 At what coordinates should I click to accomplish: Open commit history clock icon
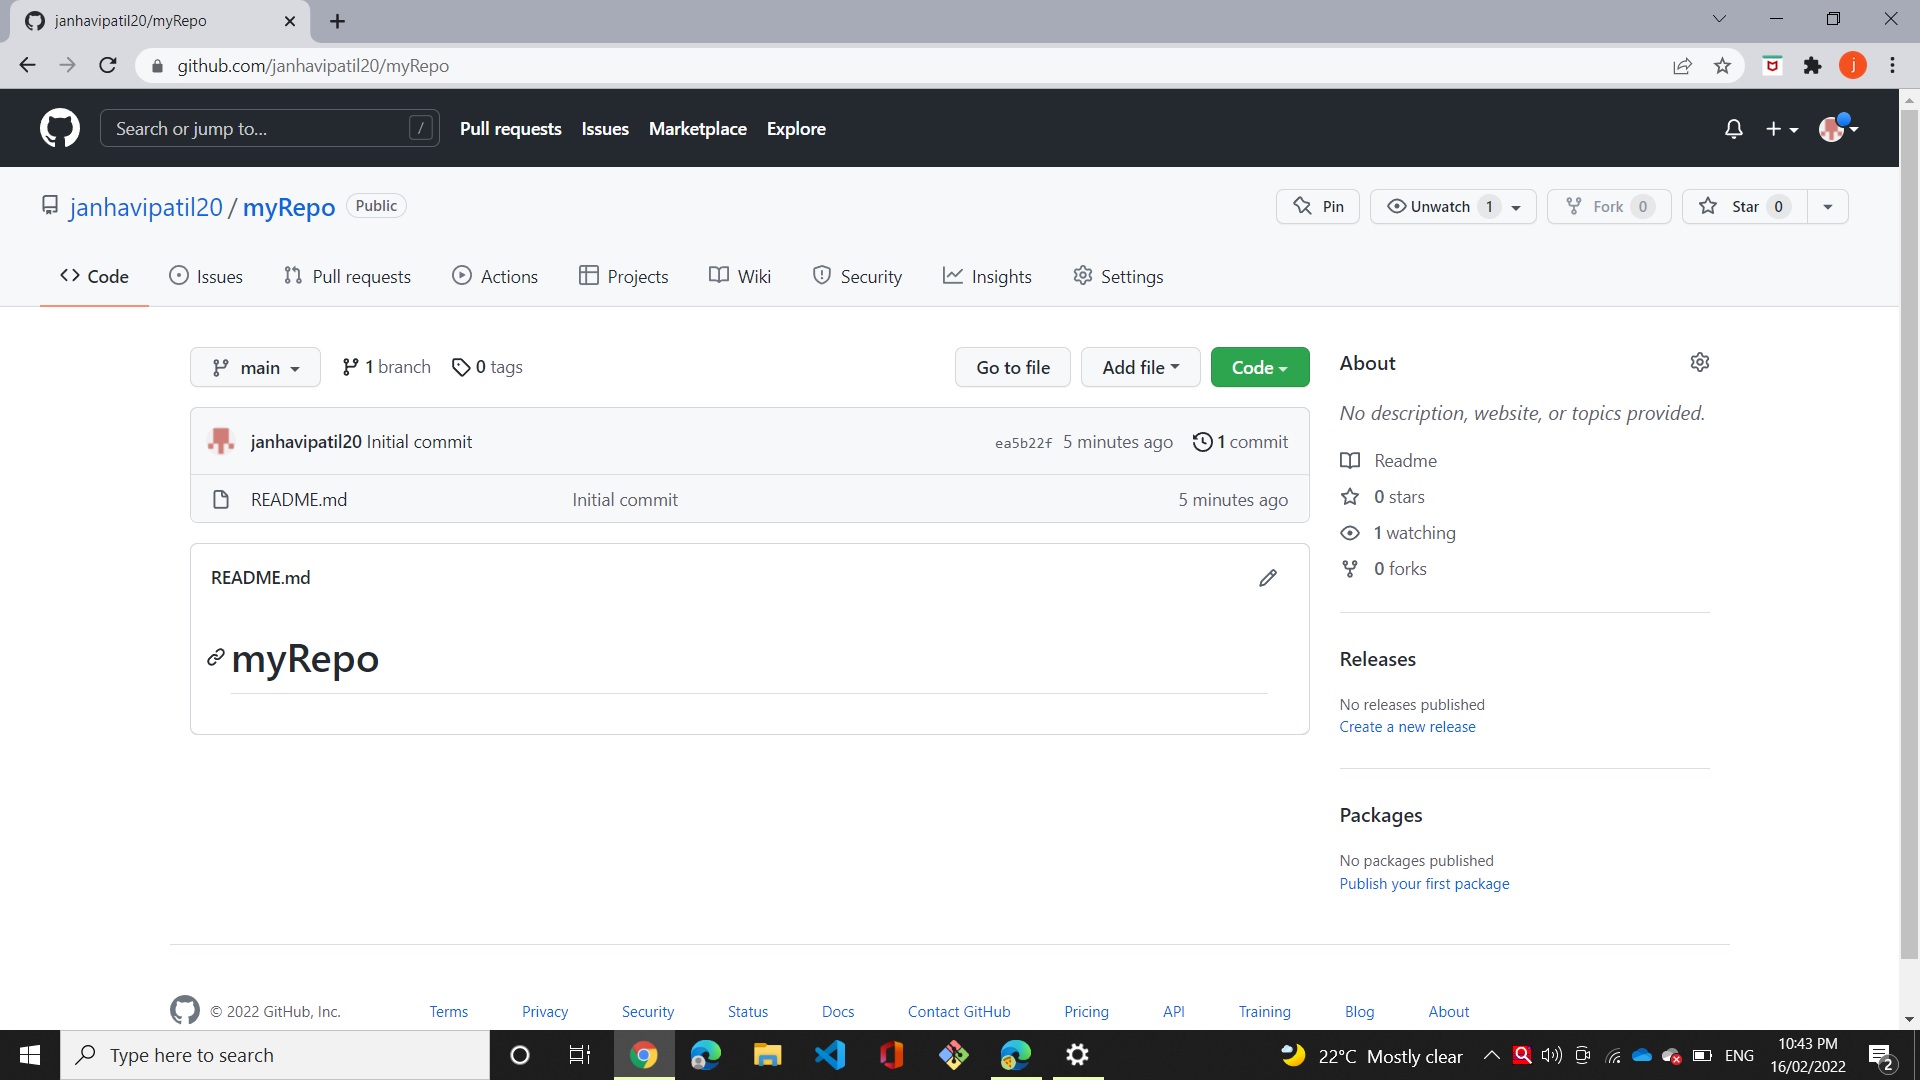[1203, 441]
